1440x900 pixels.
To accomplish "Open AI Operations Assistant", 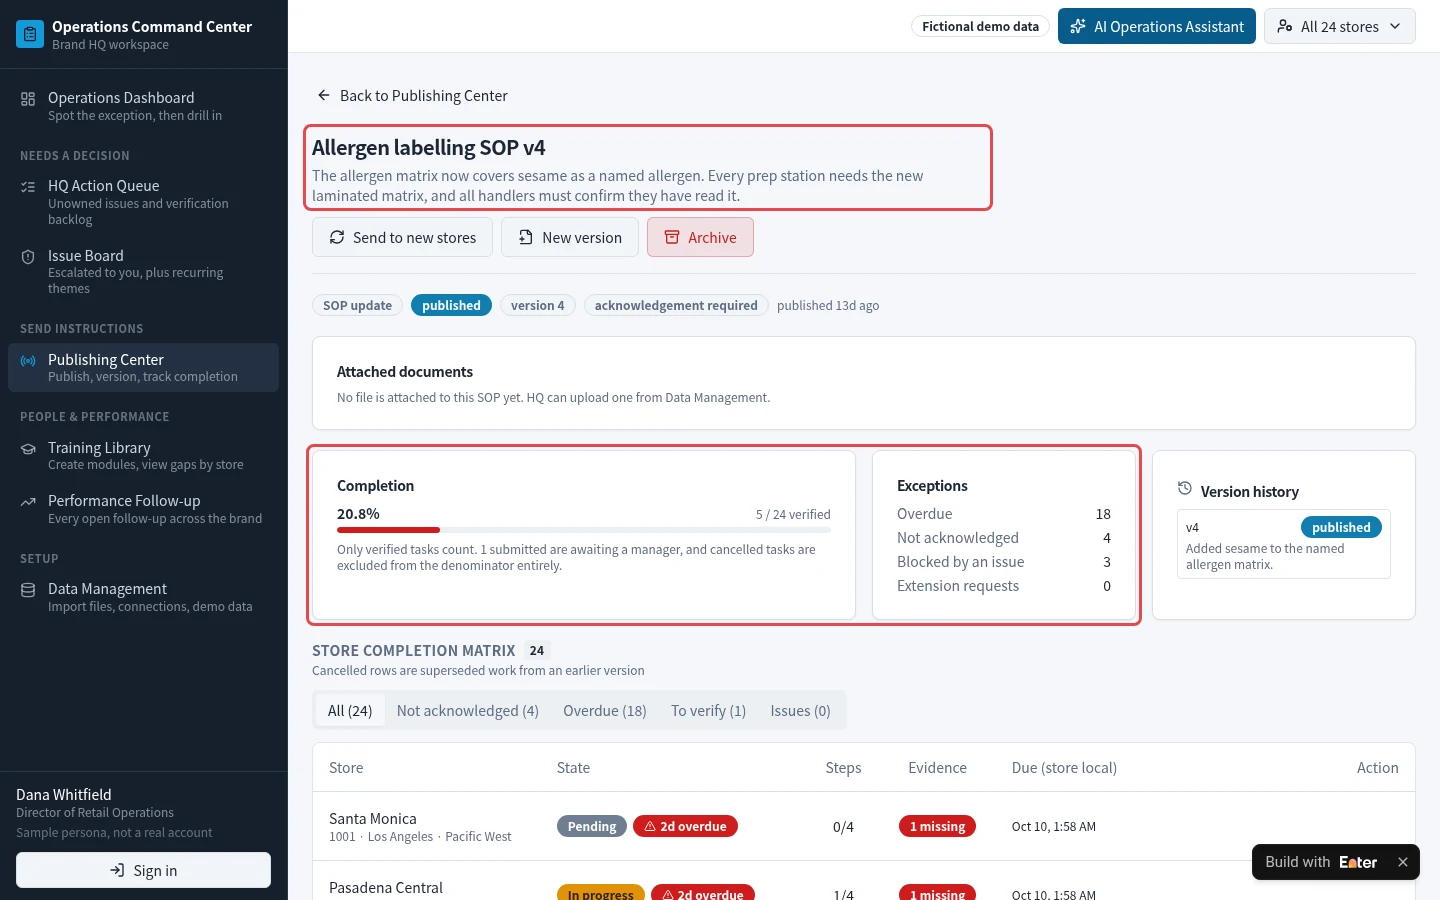I will pyautogui.click(x=1157, y=26).
